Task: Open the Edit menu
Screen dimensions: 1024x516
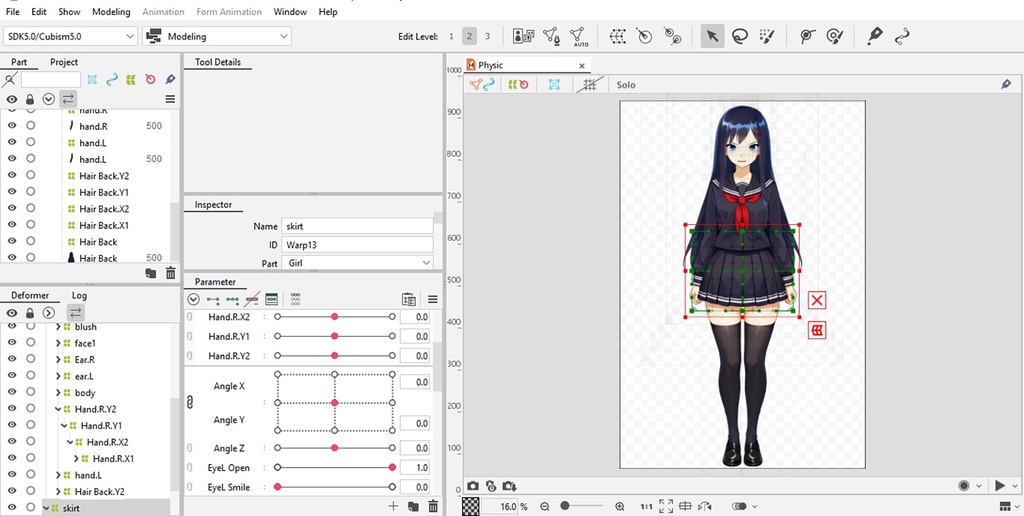Action: (x=39, y=12)
